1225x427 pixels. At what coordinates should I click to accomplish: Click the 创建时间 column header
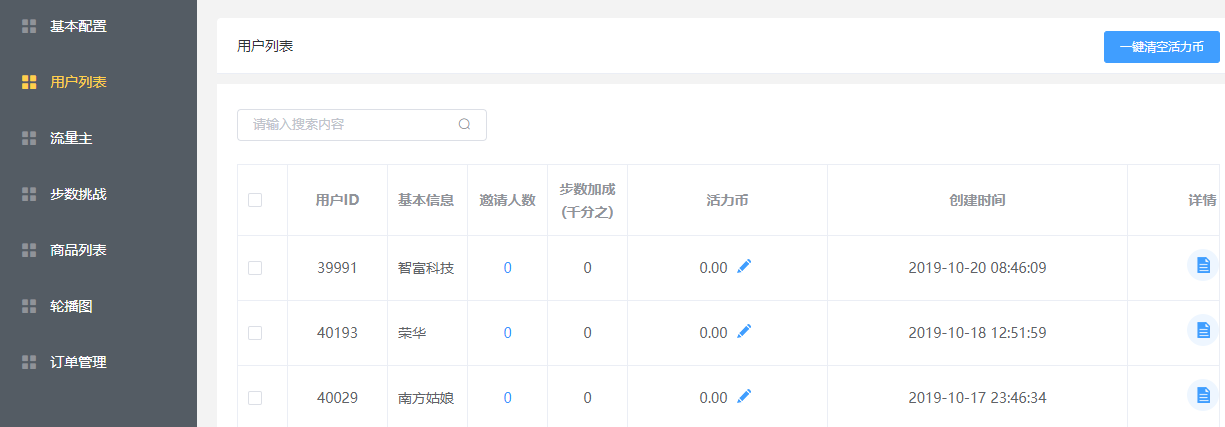click(977, 200)
